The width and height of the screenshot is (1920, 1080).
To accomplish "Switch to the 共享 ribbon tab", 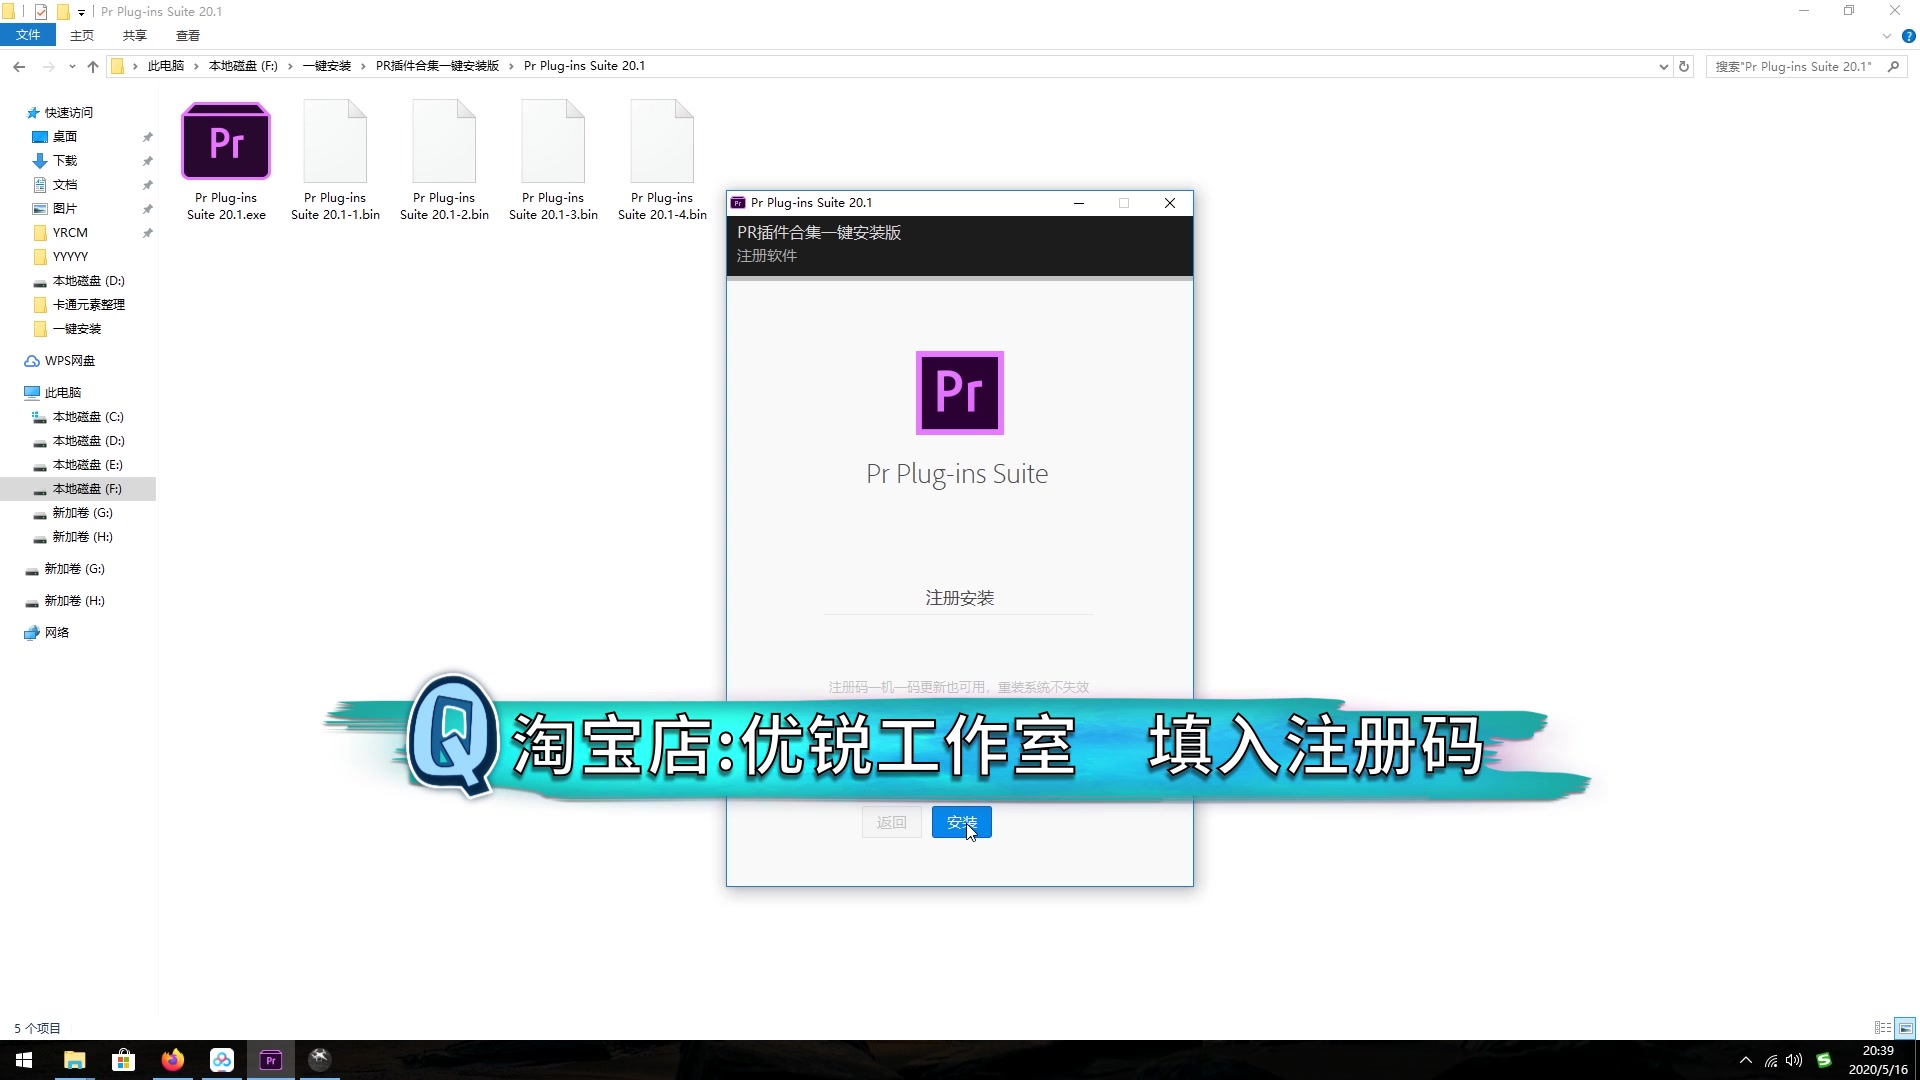I will [x=135, y=35].
